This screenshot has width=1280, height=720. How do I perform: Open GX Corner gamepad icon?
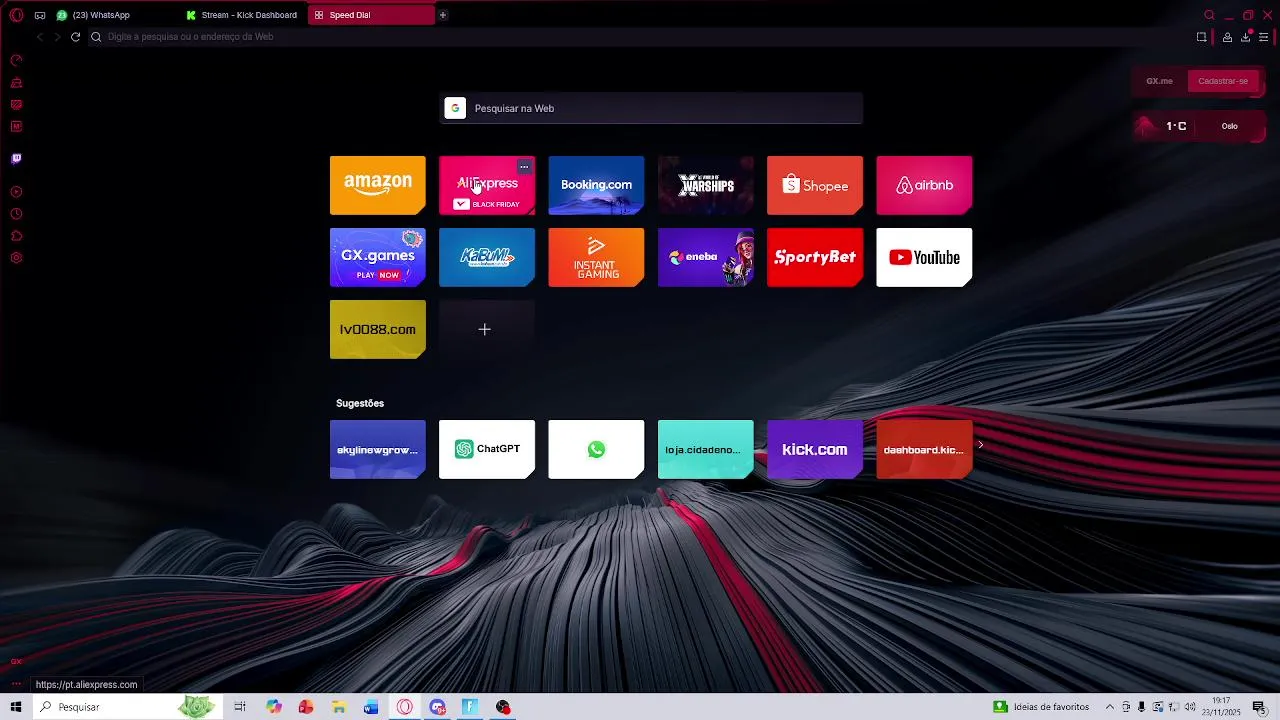tap(40, 15)
